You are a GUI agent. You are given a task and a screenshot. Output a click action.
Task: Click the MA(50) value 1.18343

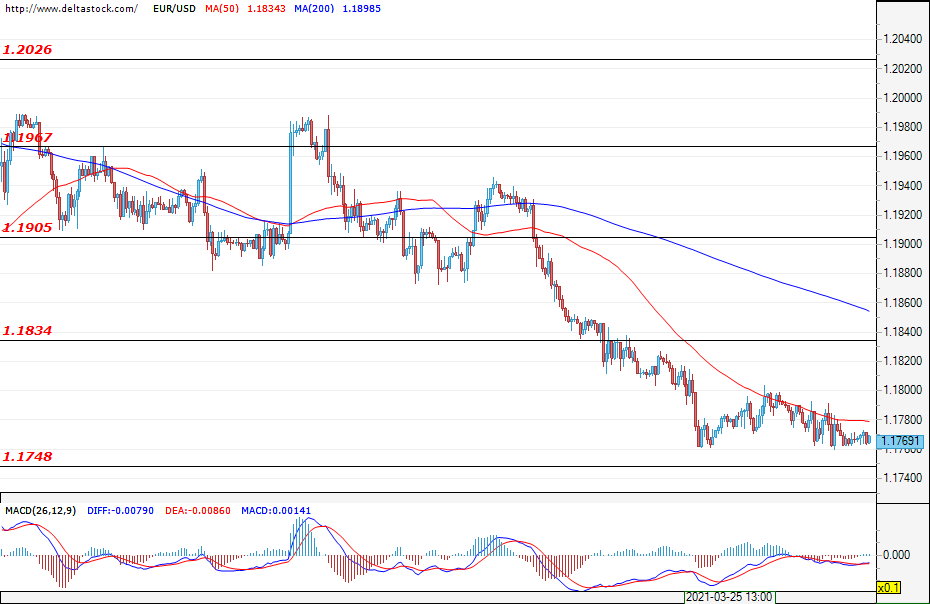pyautogui.click(x=266, y=8)
